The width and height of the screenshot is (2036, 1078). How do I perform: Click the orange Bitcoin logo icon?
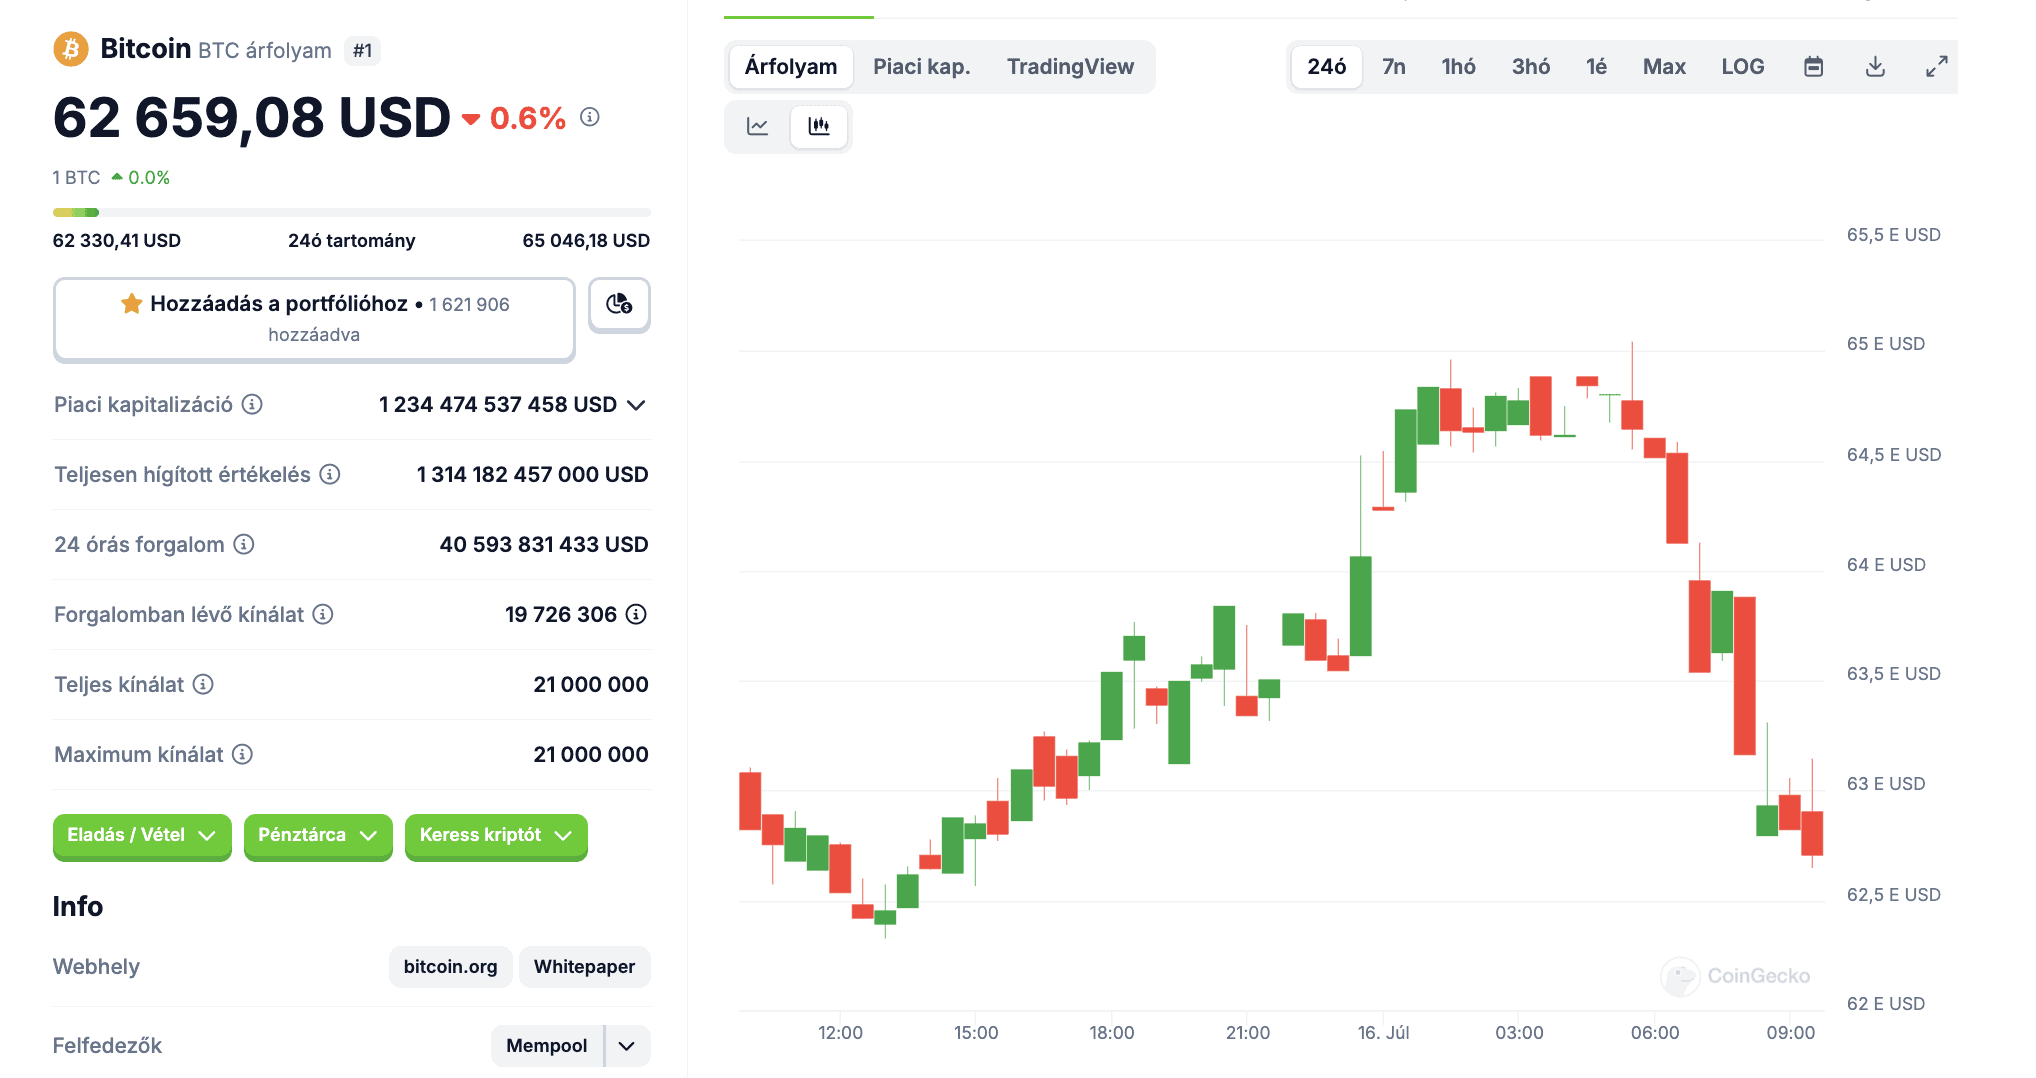click(71, 49)
